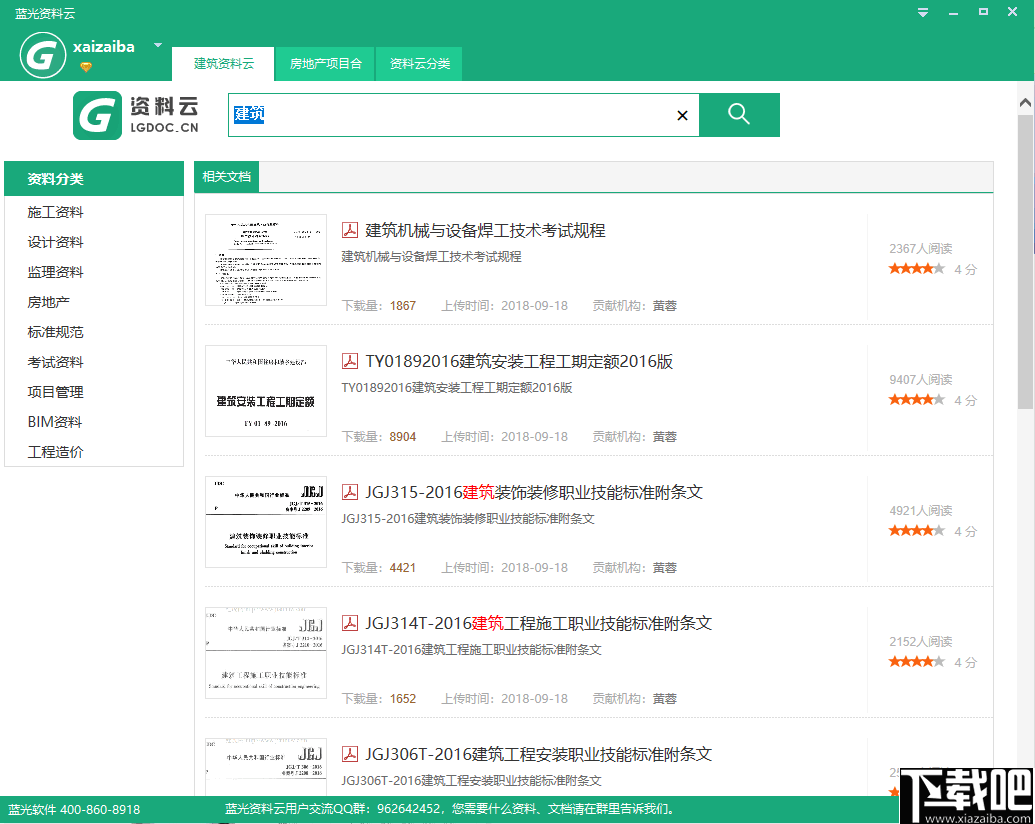
Task: Click the VIP diamond icon under xaizaiba
Action: (x=86, y=65)
